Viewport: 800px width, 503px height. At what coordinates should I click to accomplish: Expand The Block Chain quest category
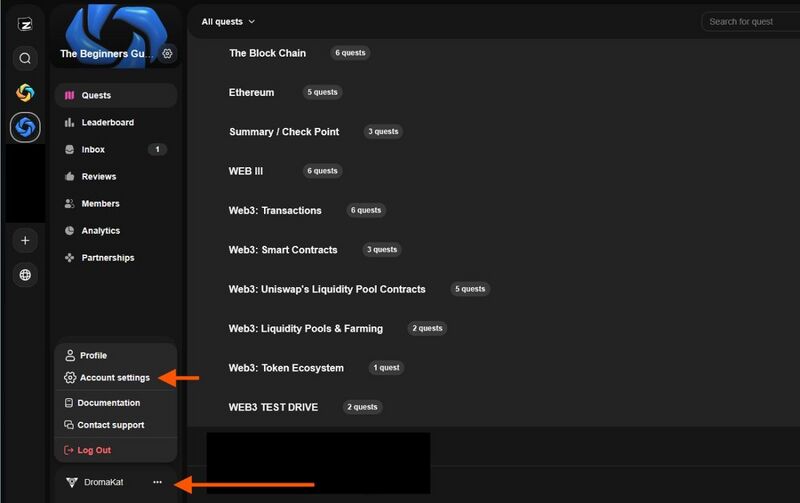[x=267, y=53]
